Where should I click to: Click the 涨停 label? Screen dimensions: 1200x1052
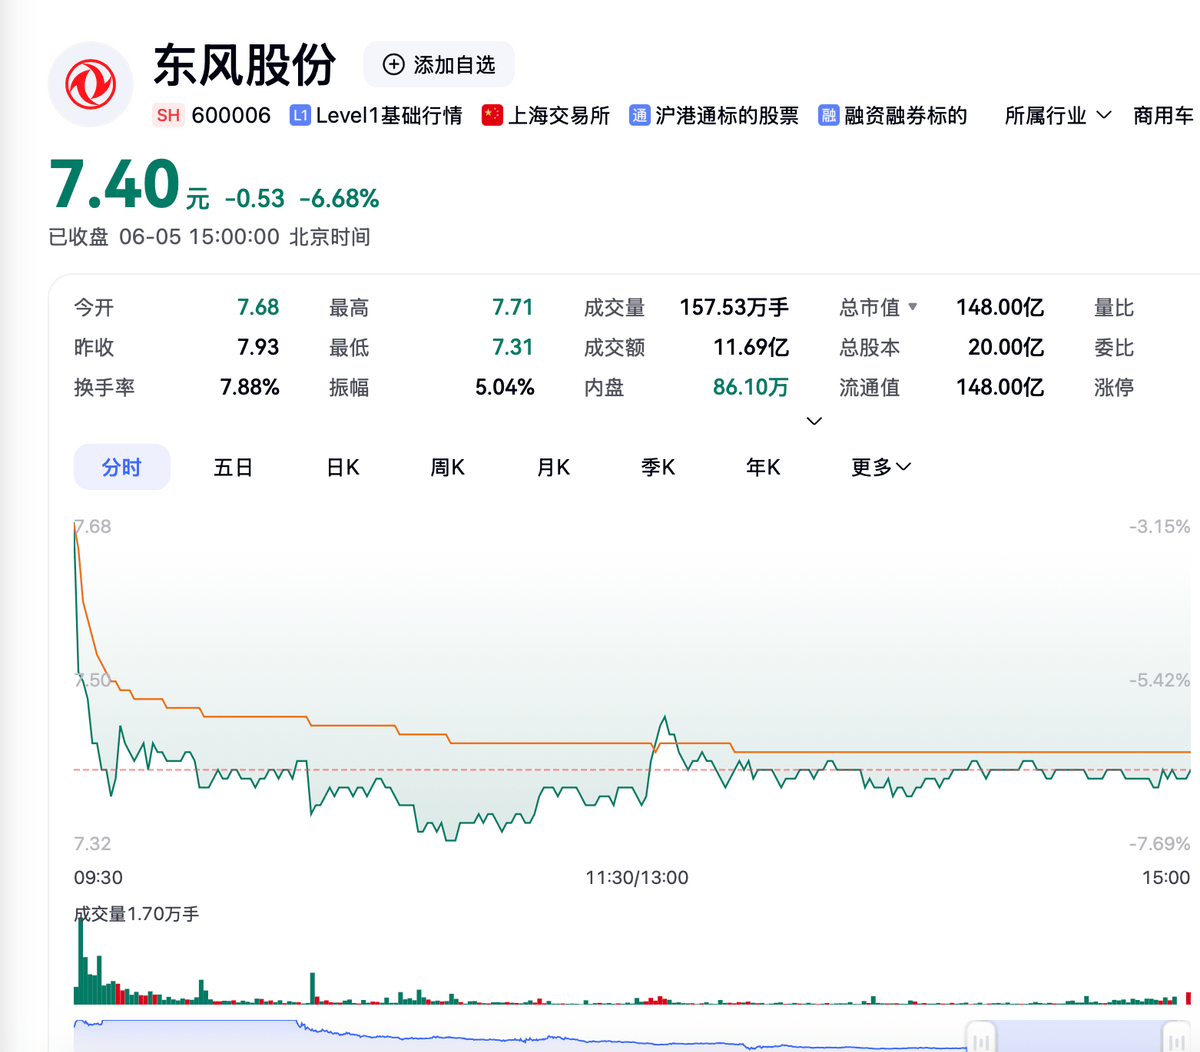1114,387
